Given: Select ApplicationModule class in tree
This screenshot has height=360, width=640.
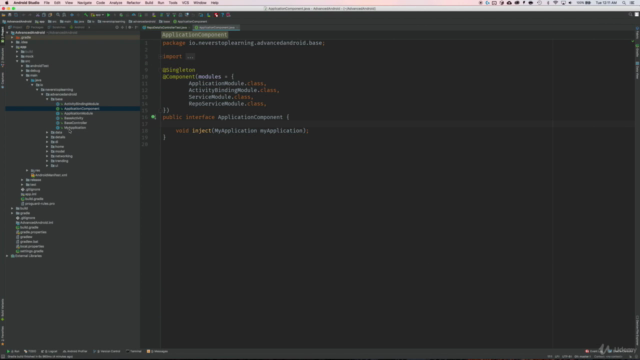Looking at the screenshot, I should coord(78,113).
